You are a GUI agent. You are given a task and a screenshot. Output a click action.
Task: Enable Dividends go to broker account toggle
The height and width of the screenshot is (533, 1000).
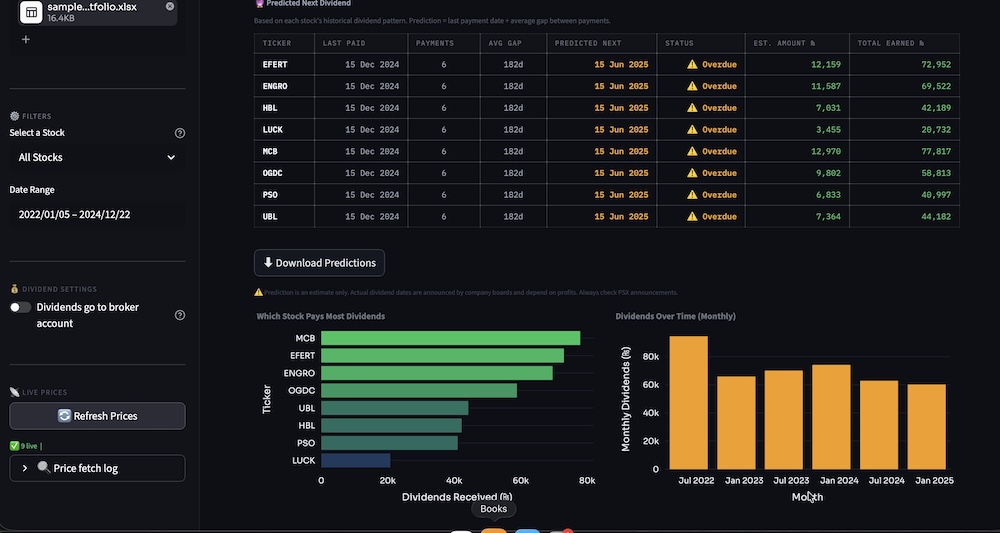click(x=21, y=308)
